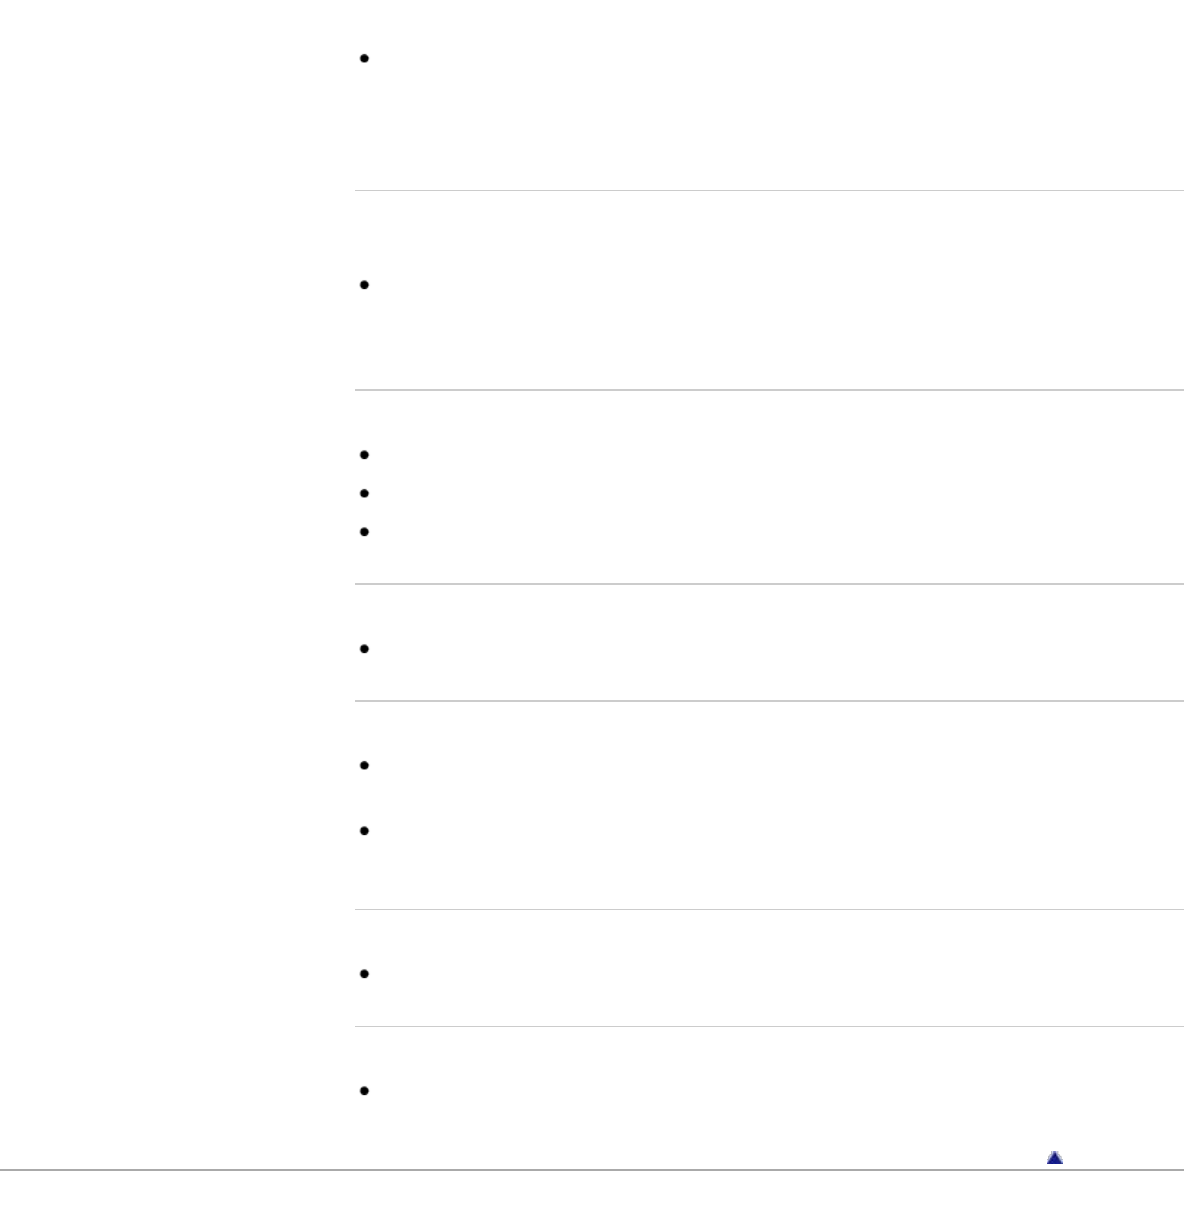
Task: Click the divider line directly below the three-bullet group
Action: [x=768, y=584]
